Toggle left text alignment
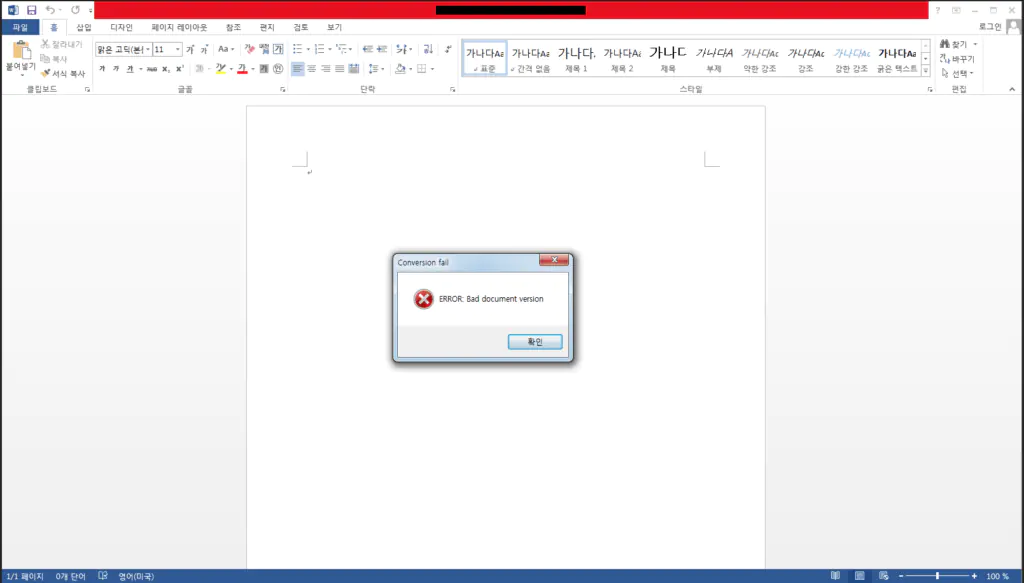Screen dimensions: 1024x583 point(297,69)
